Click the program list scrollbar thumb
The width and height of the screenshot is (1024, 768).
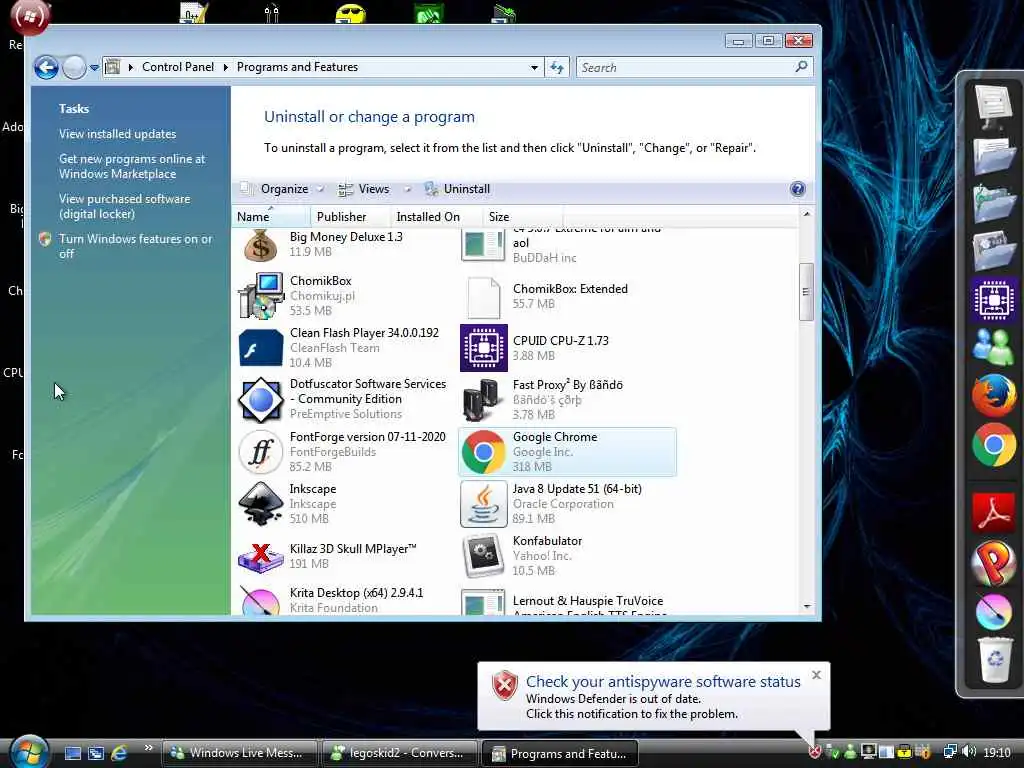tap(807, 292)
